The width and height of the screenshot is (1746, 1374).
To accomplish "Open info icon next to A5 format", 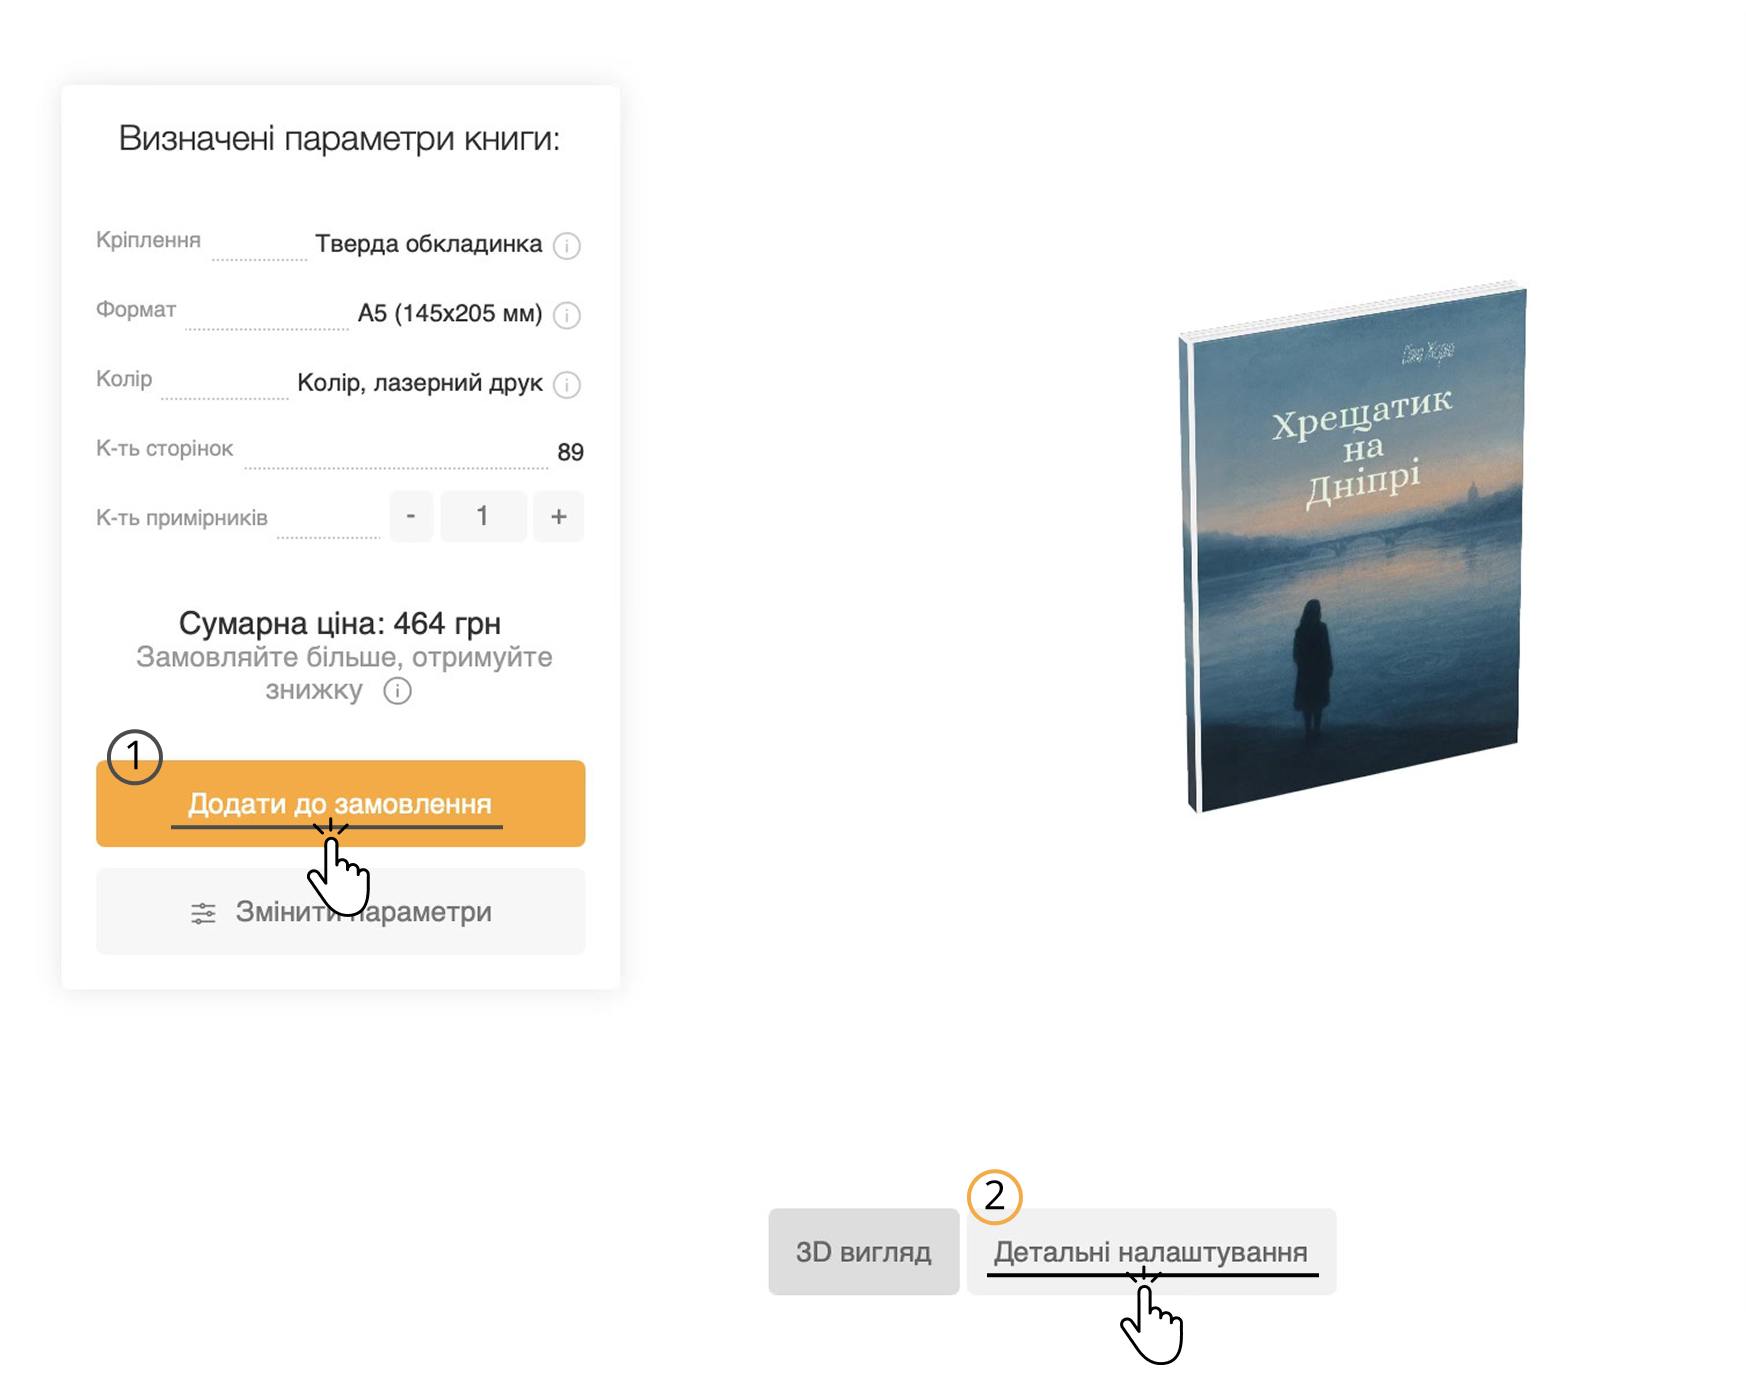I will click(567, 316).
